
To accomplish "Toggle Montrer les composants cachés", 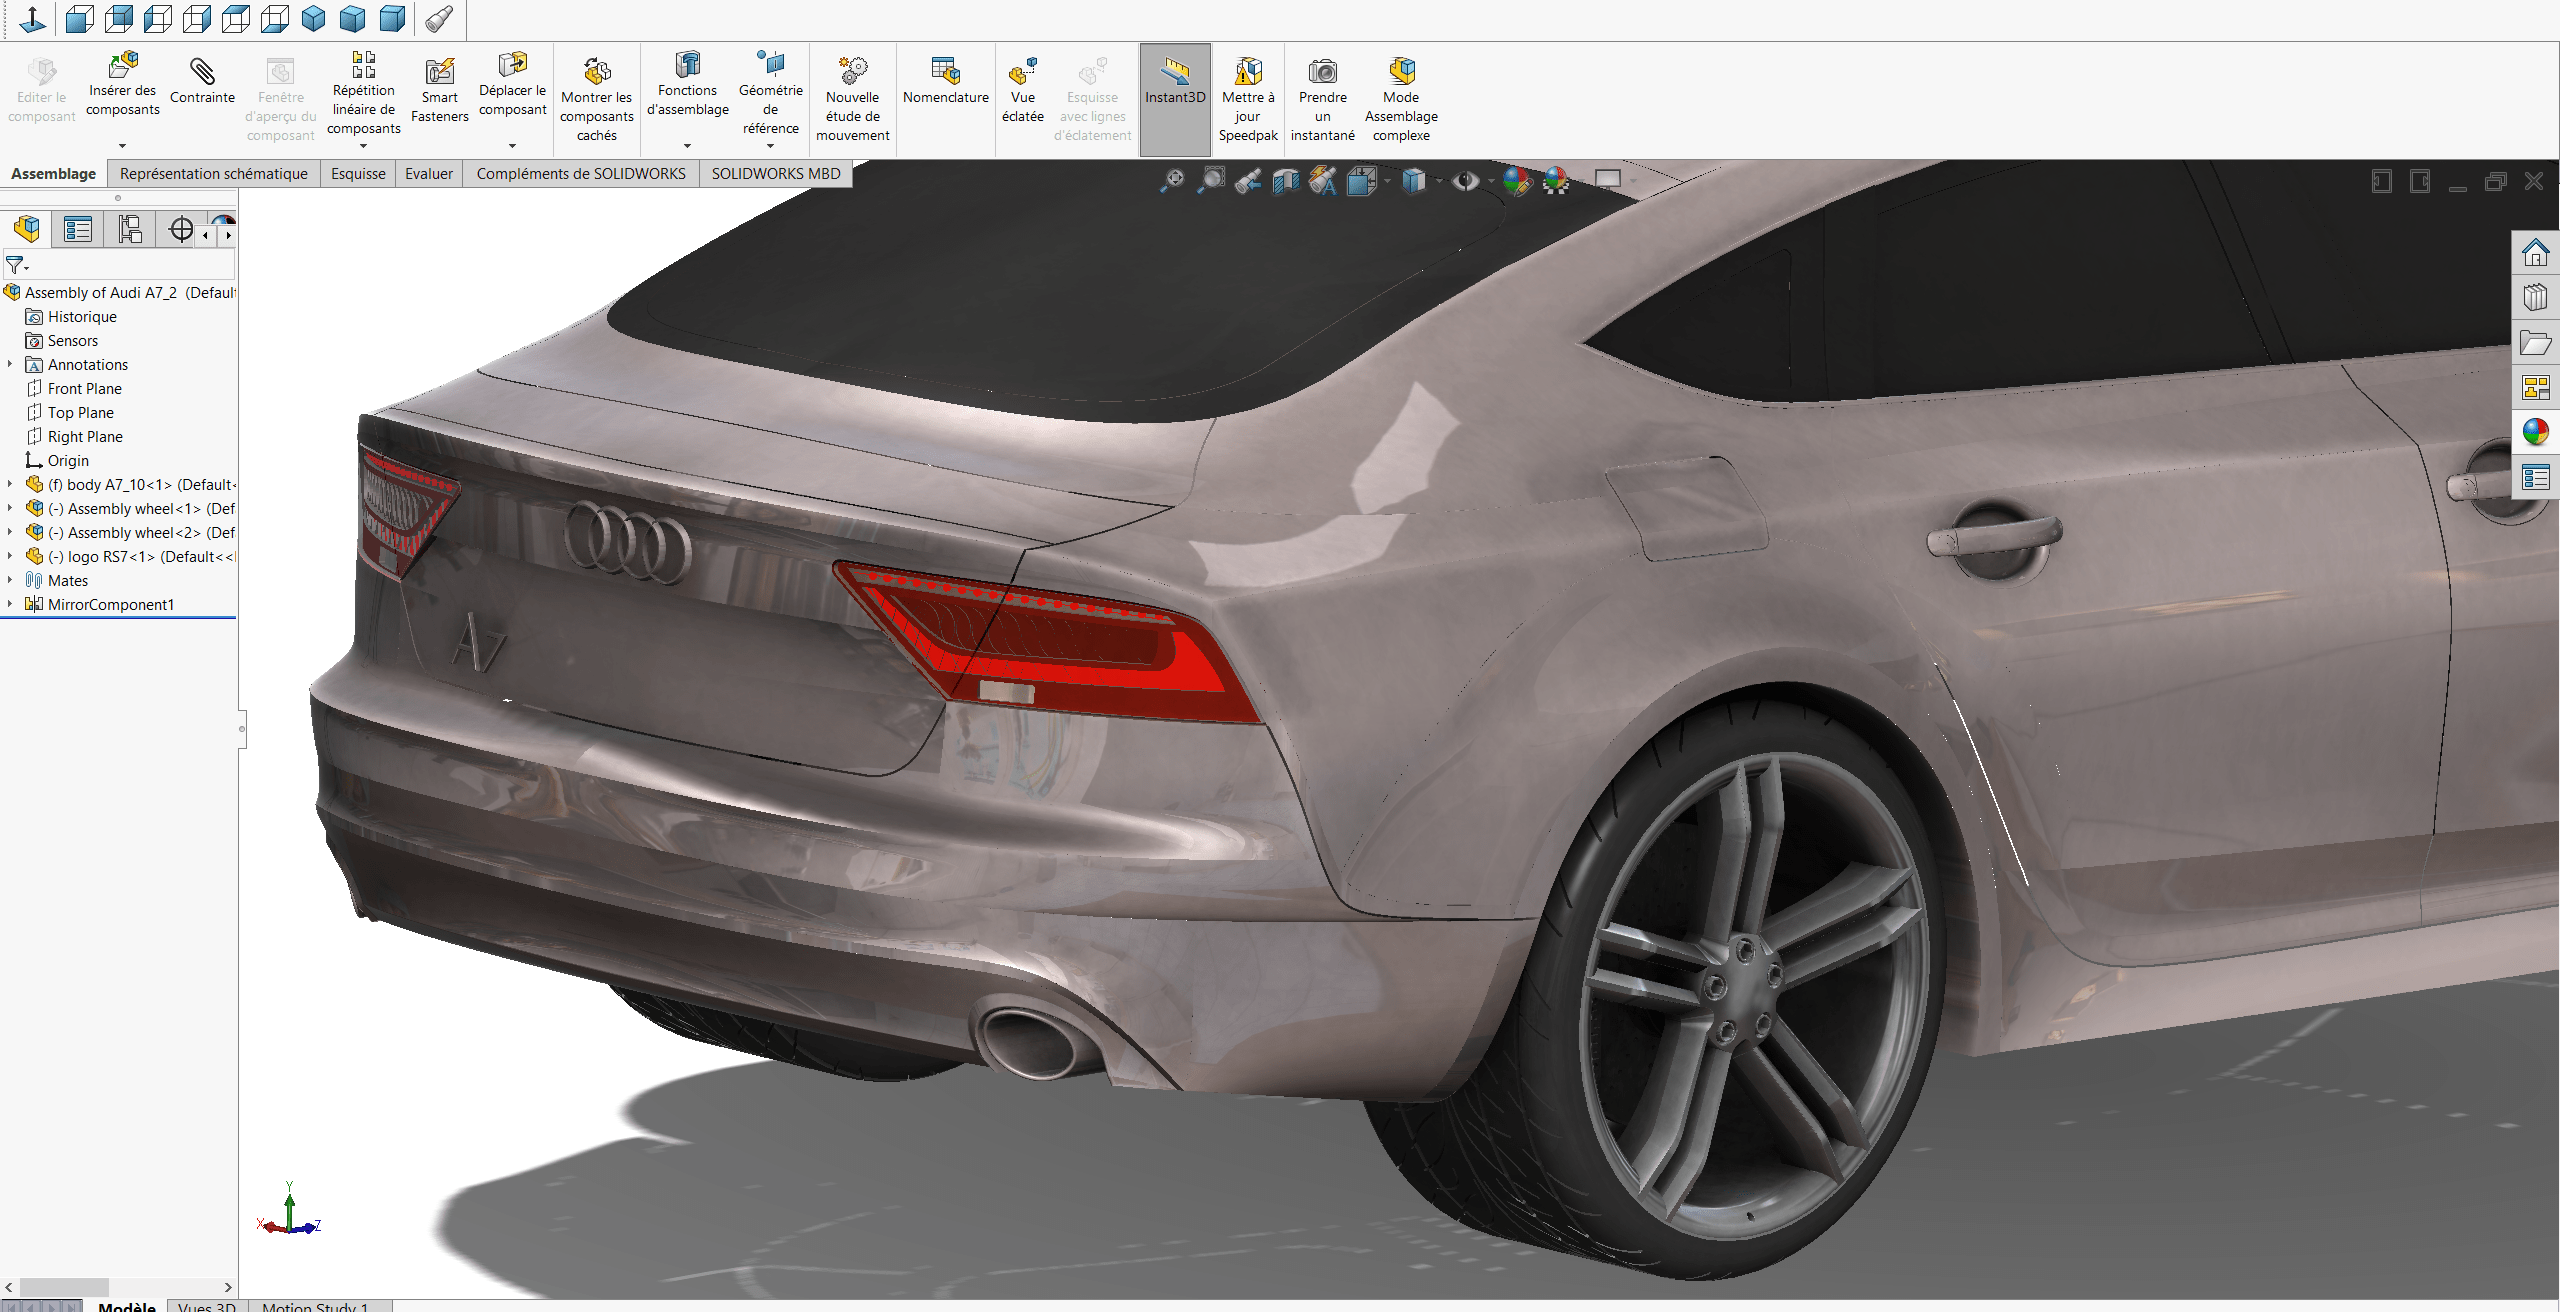I will click(x=596, y=99).
